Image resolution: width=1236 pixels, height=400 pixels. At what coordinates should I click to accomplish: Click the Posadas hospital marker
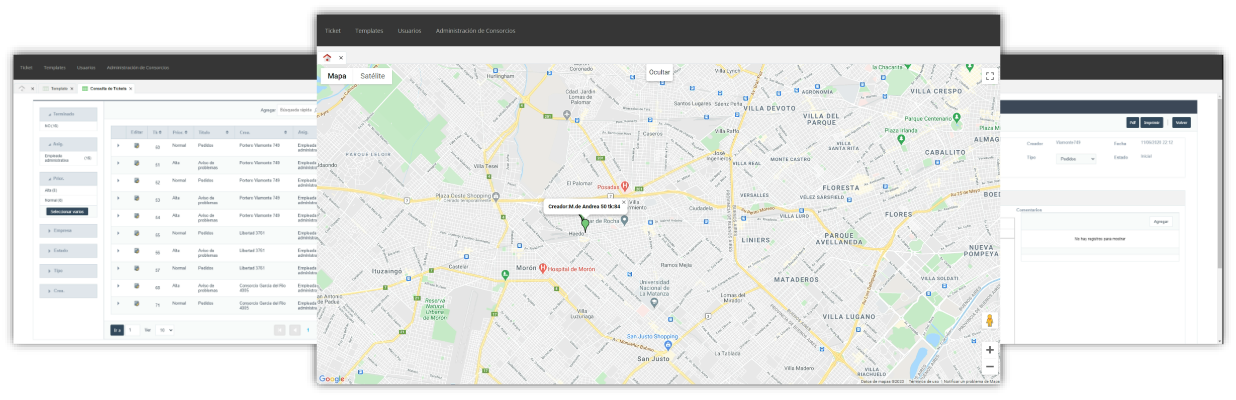point(625,186)
